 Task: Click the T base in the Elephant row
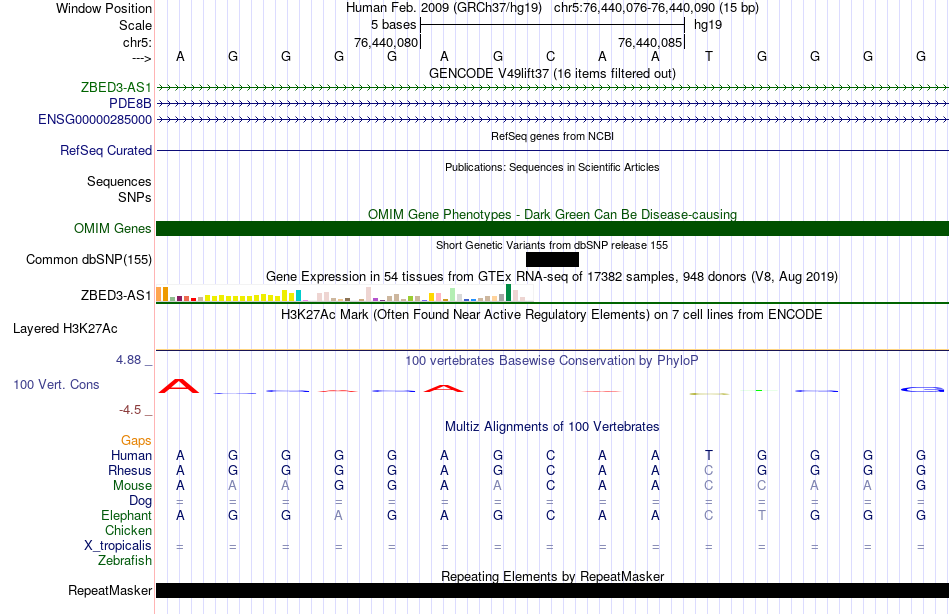click(762, 515)
